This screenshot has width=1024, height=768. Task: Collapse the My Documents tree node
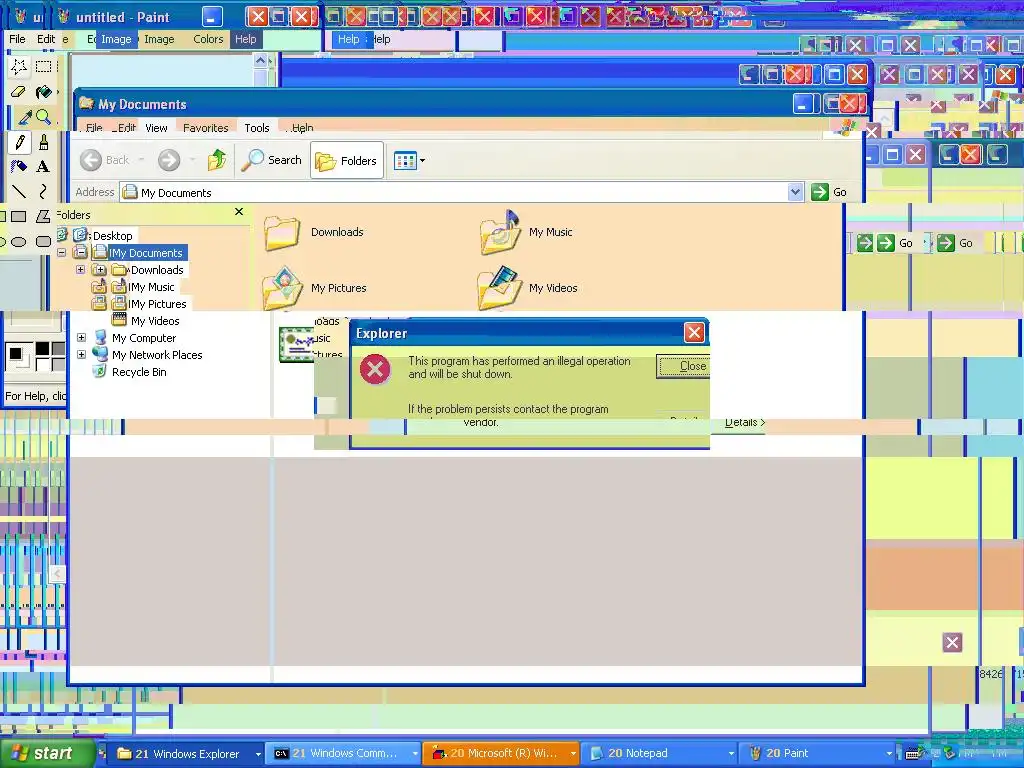pyautogui.click(x=61, y=252)
